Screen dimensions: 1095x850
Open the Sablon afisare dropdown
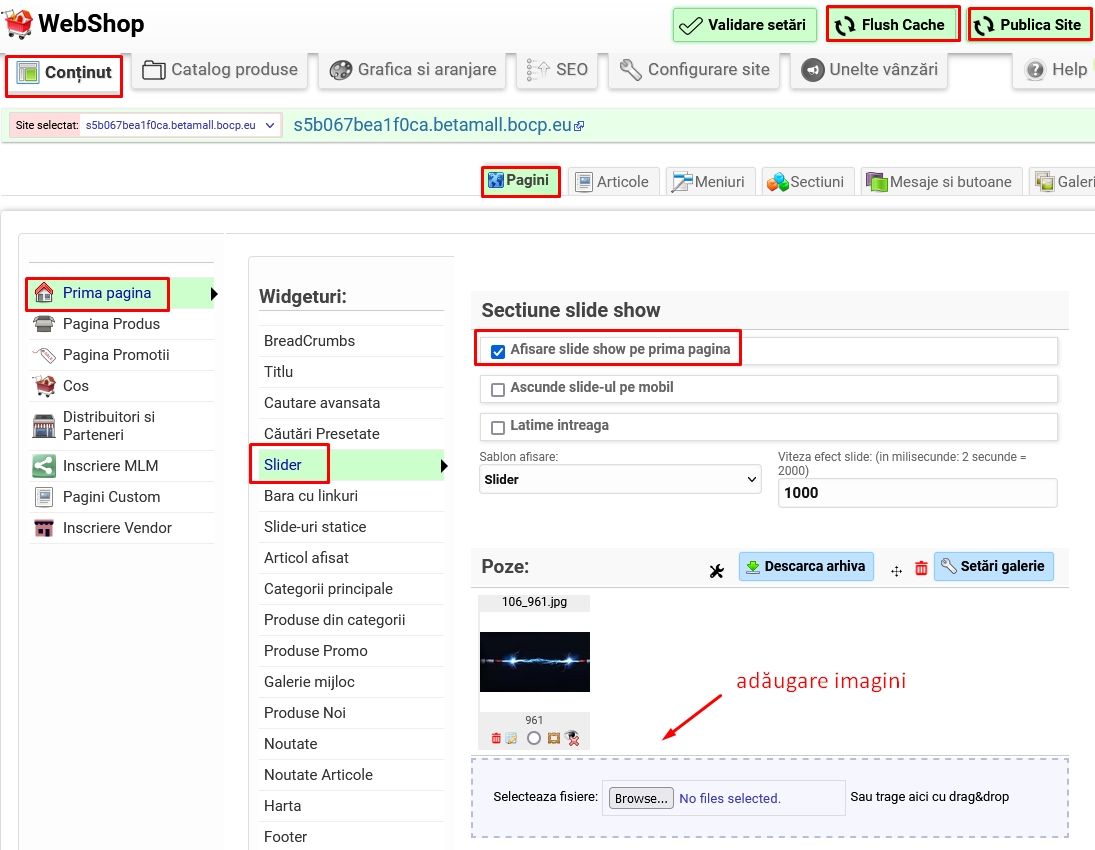pyautogui.click(x=620, y=480)
